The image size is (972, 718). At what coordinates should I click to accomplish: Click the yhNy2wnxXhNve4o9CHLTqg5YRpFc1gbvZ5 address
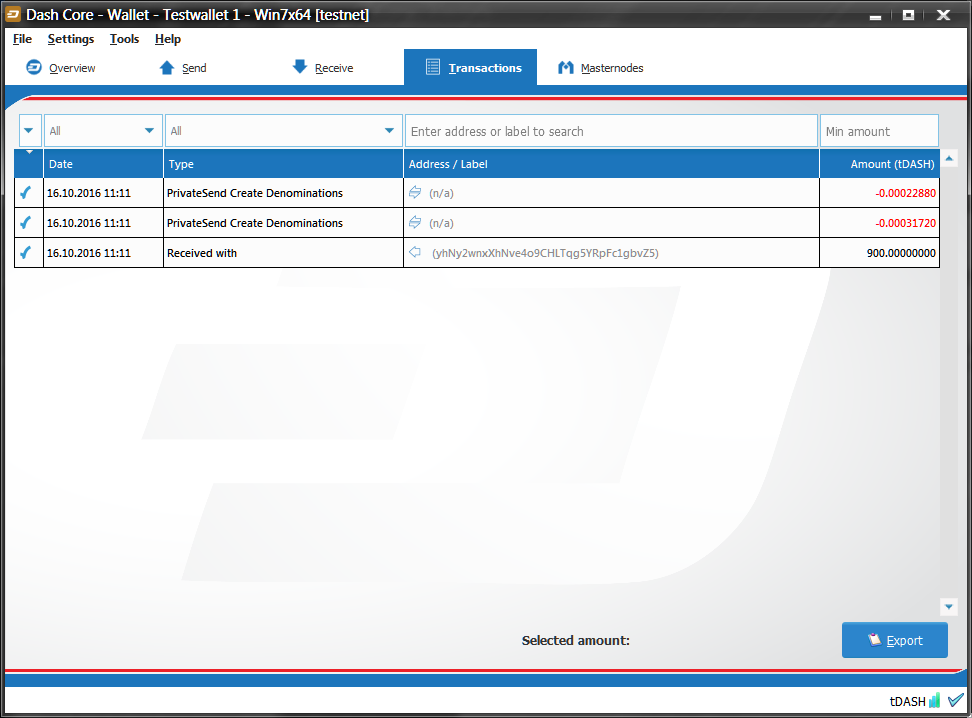(545, 253)
